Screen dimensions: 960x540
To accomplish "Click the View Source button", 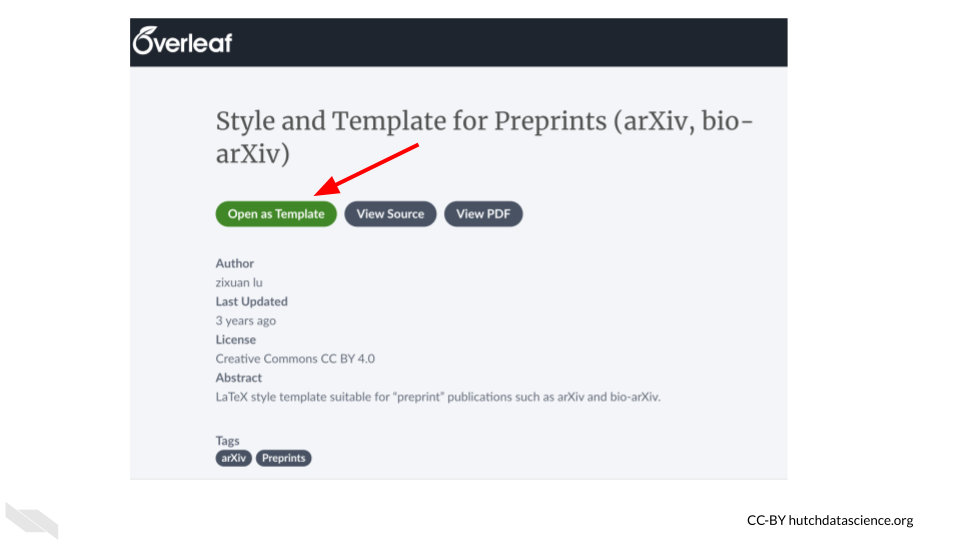I will (x=390, y=214).
